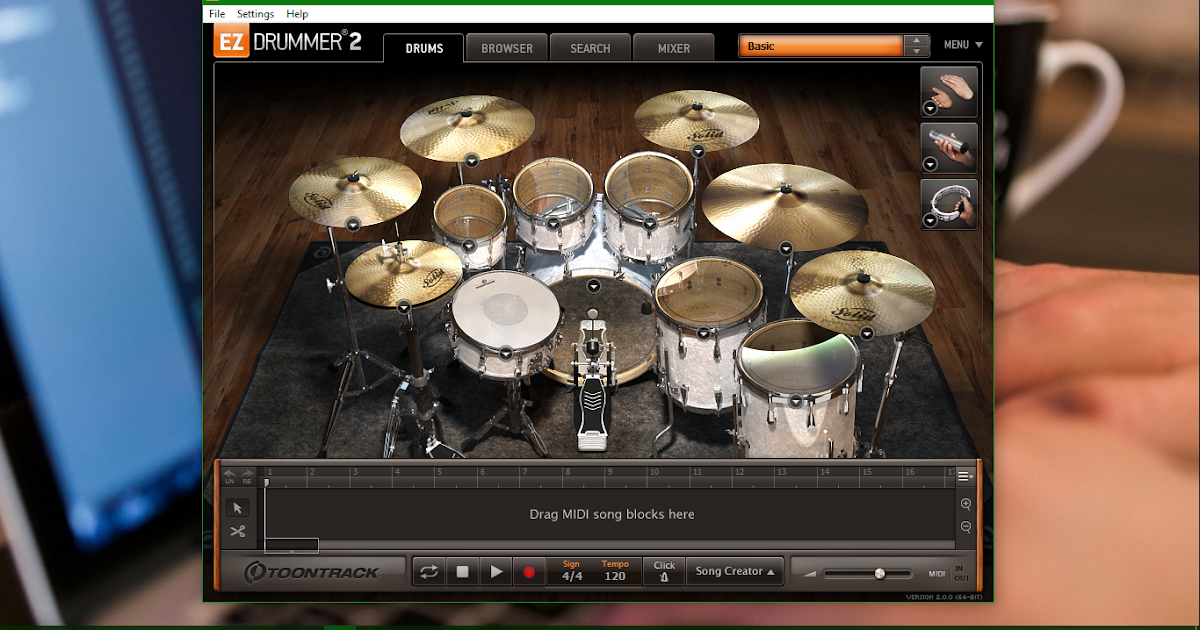The height and width of the screenshot is (630, 1200).
Task: Switch to the BROWSER tab
Action: [507, 48]
